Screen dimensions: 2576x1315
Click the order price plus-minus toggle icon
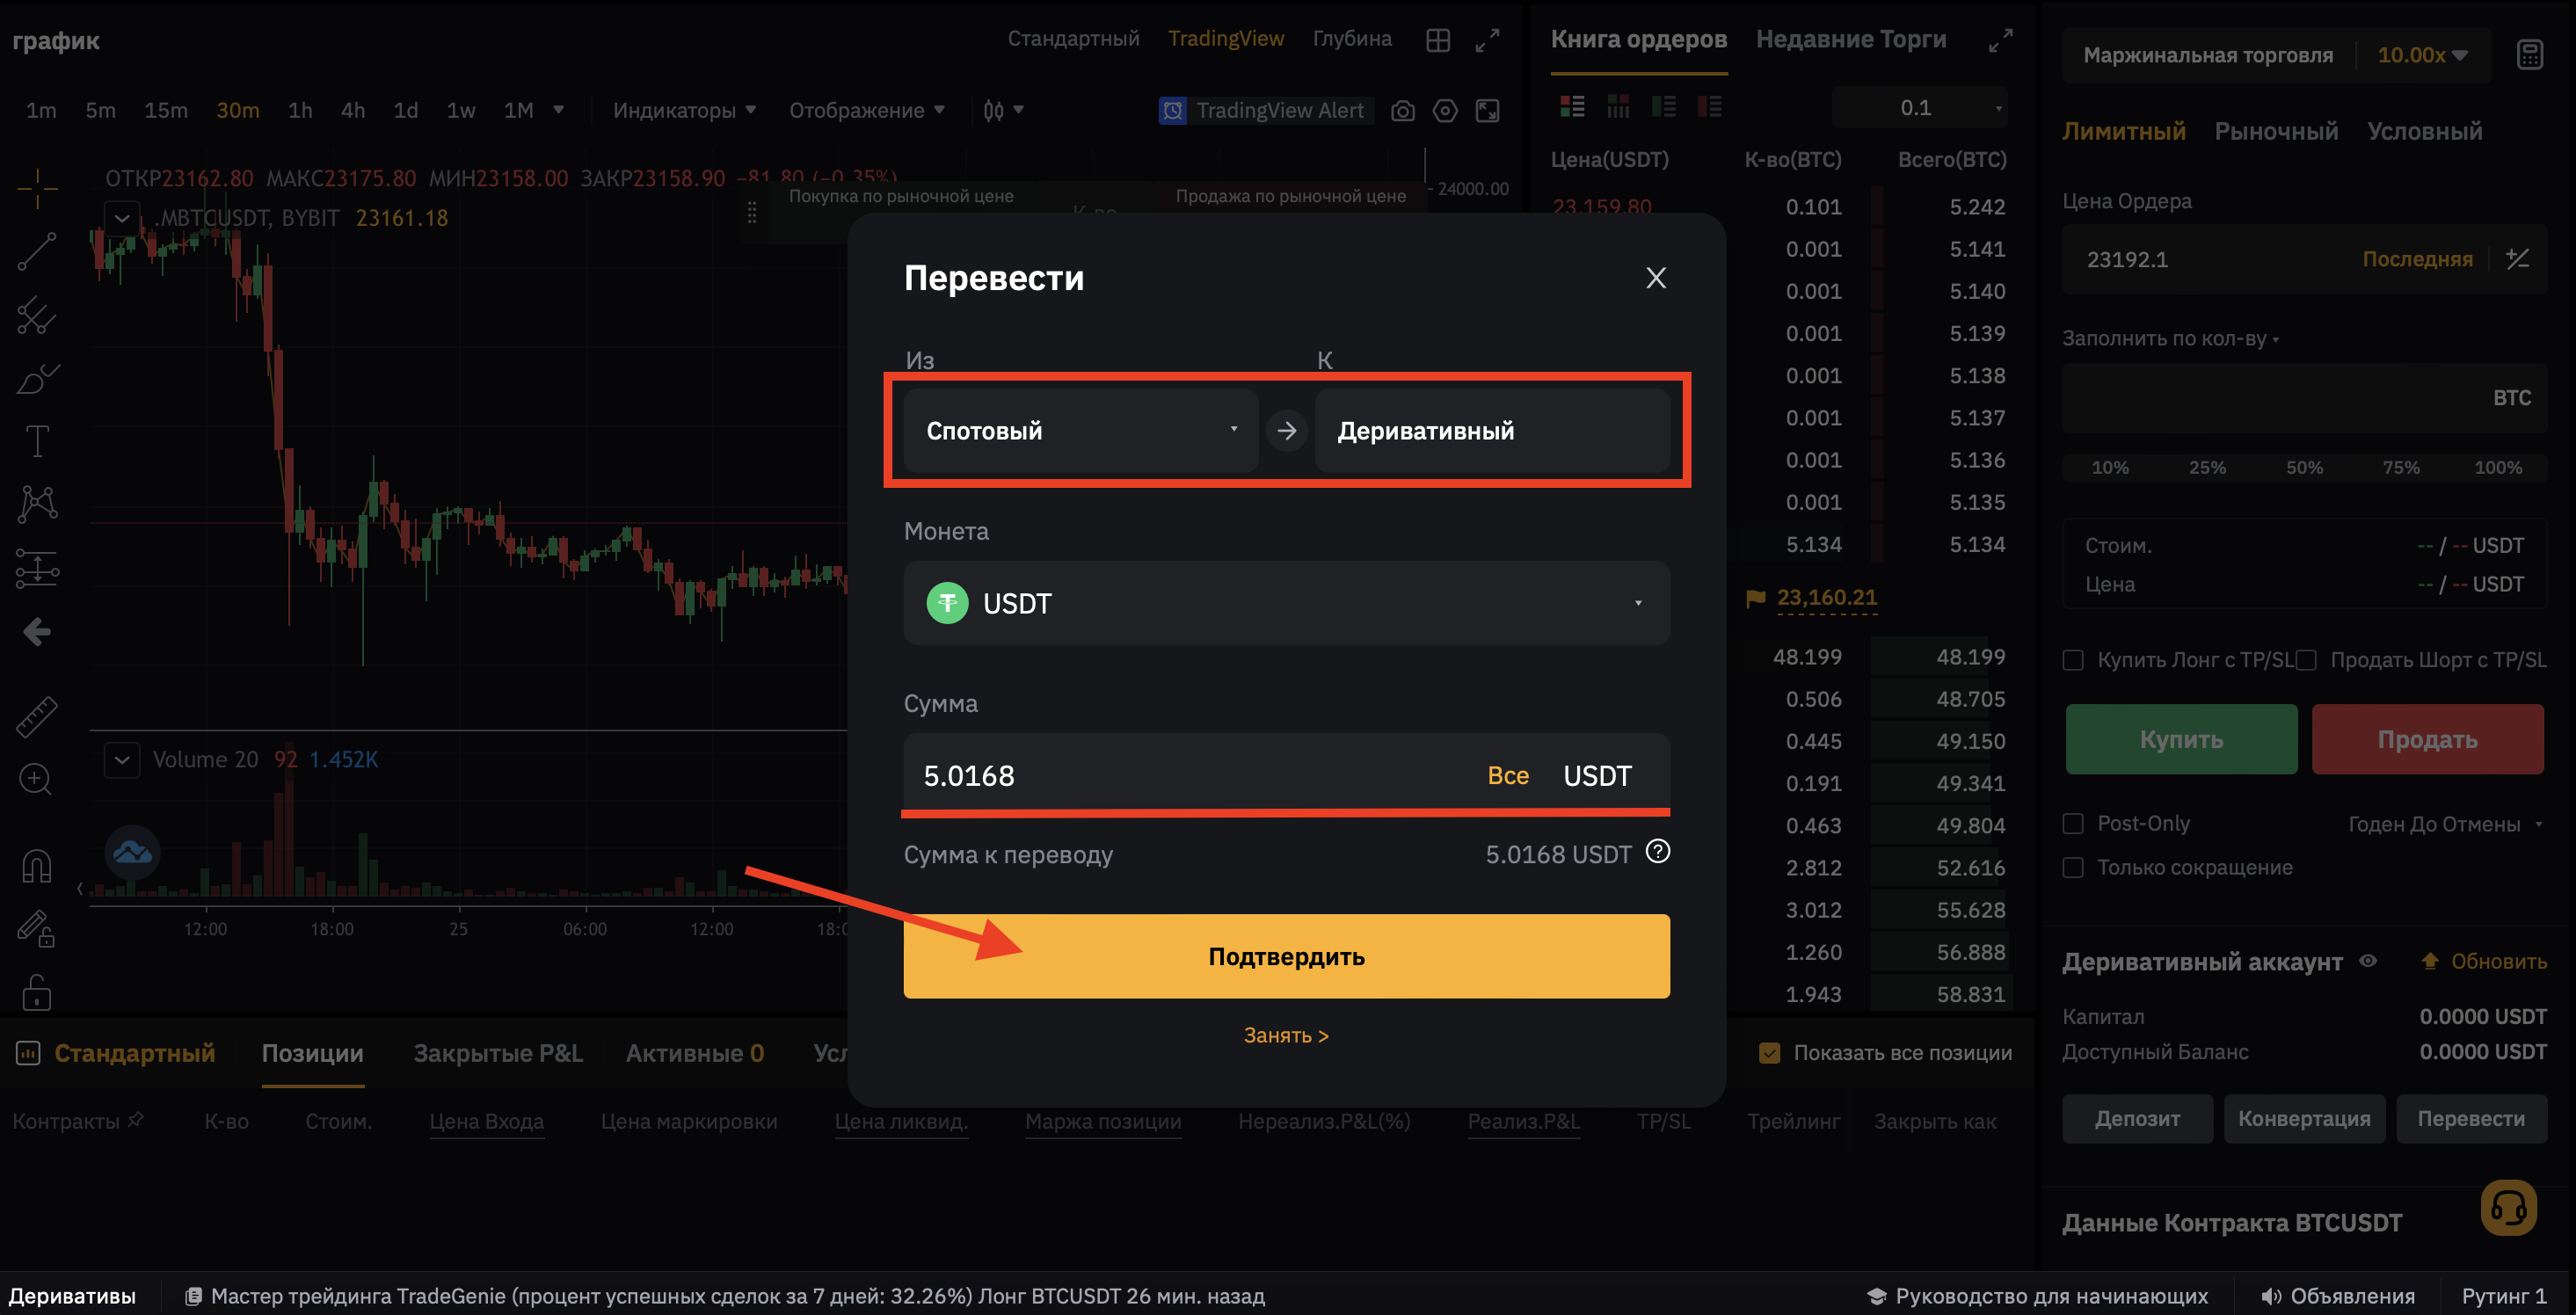[x=2518, y=259]
